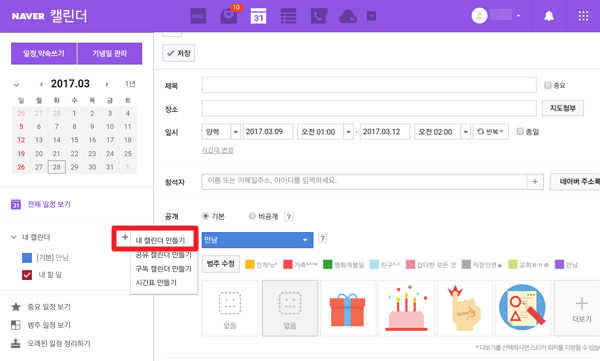Screen dimensions: 600x361
Task: Pick the yellow 친척 category swatch
Action: coord(249,265)
